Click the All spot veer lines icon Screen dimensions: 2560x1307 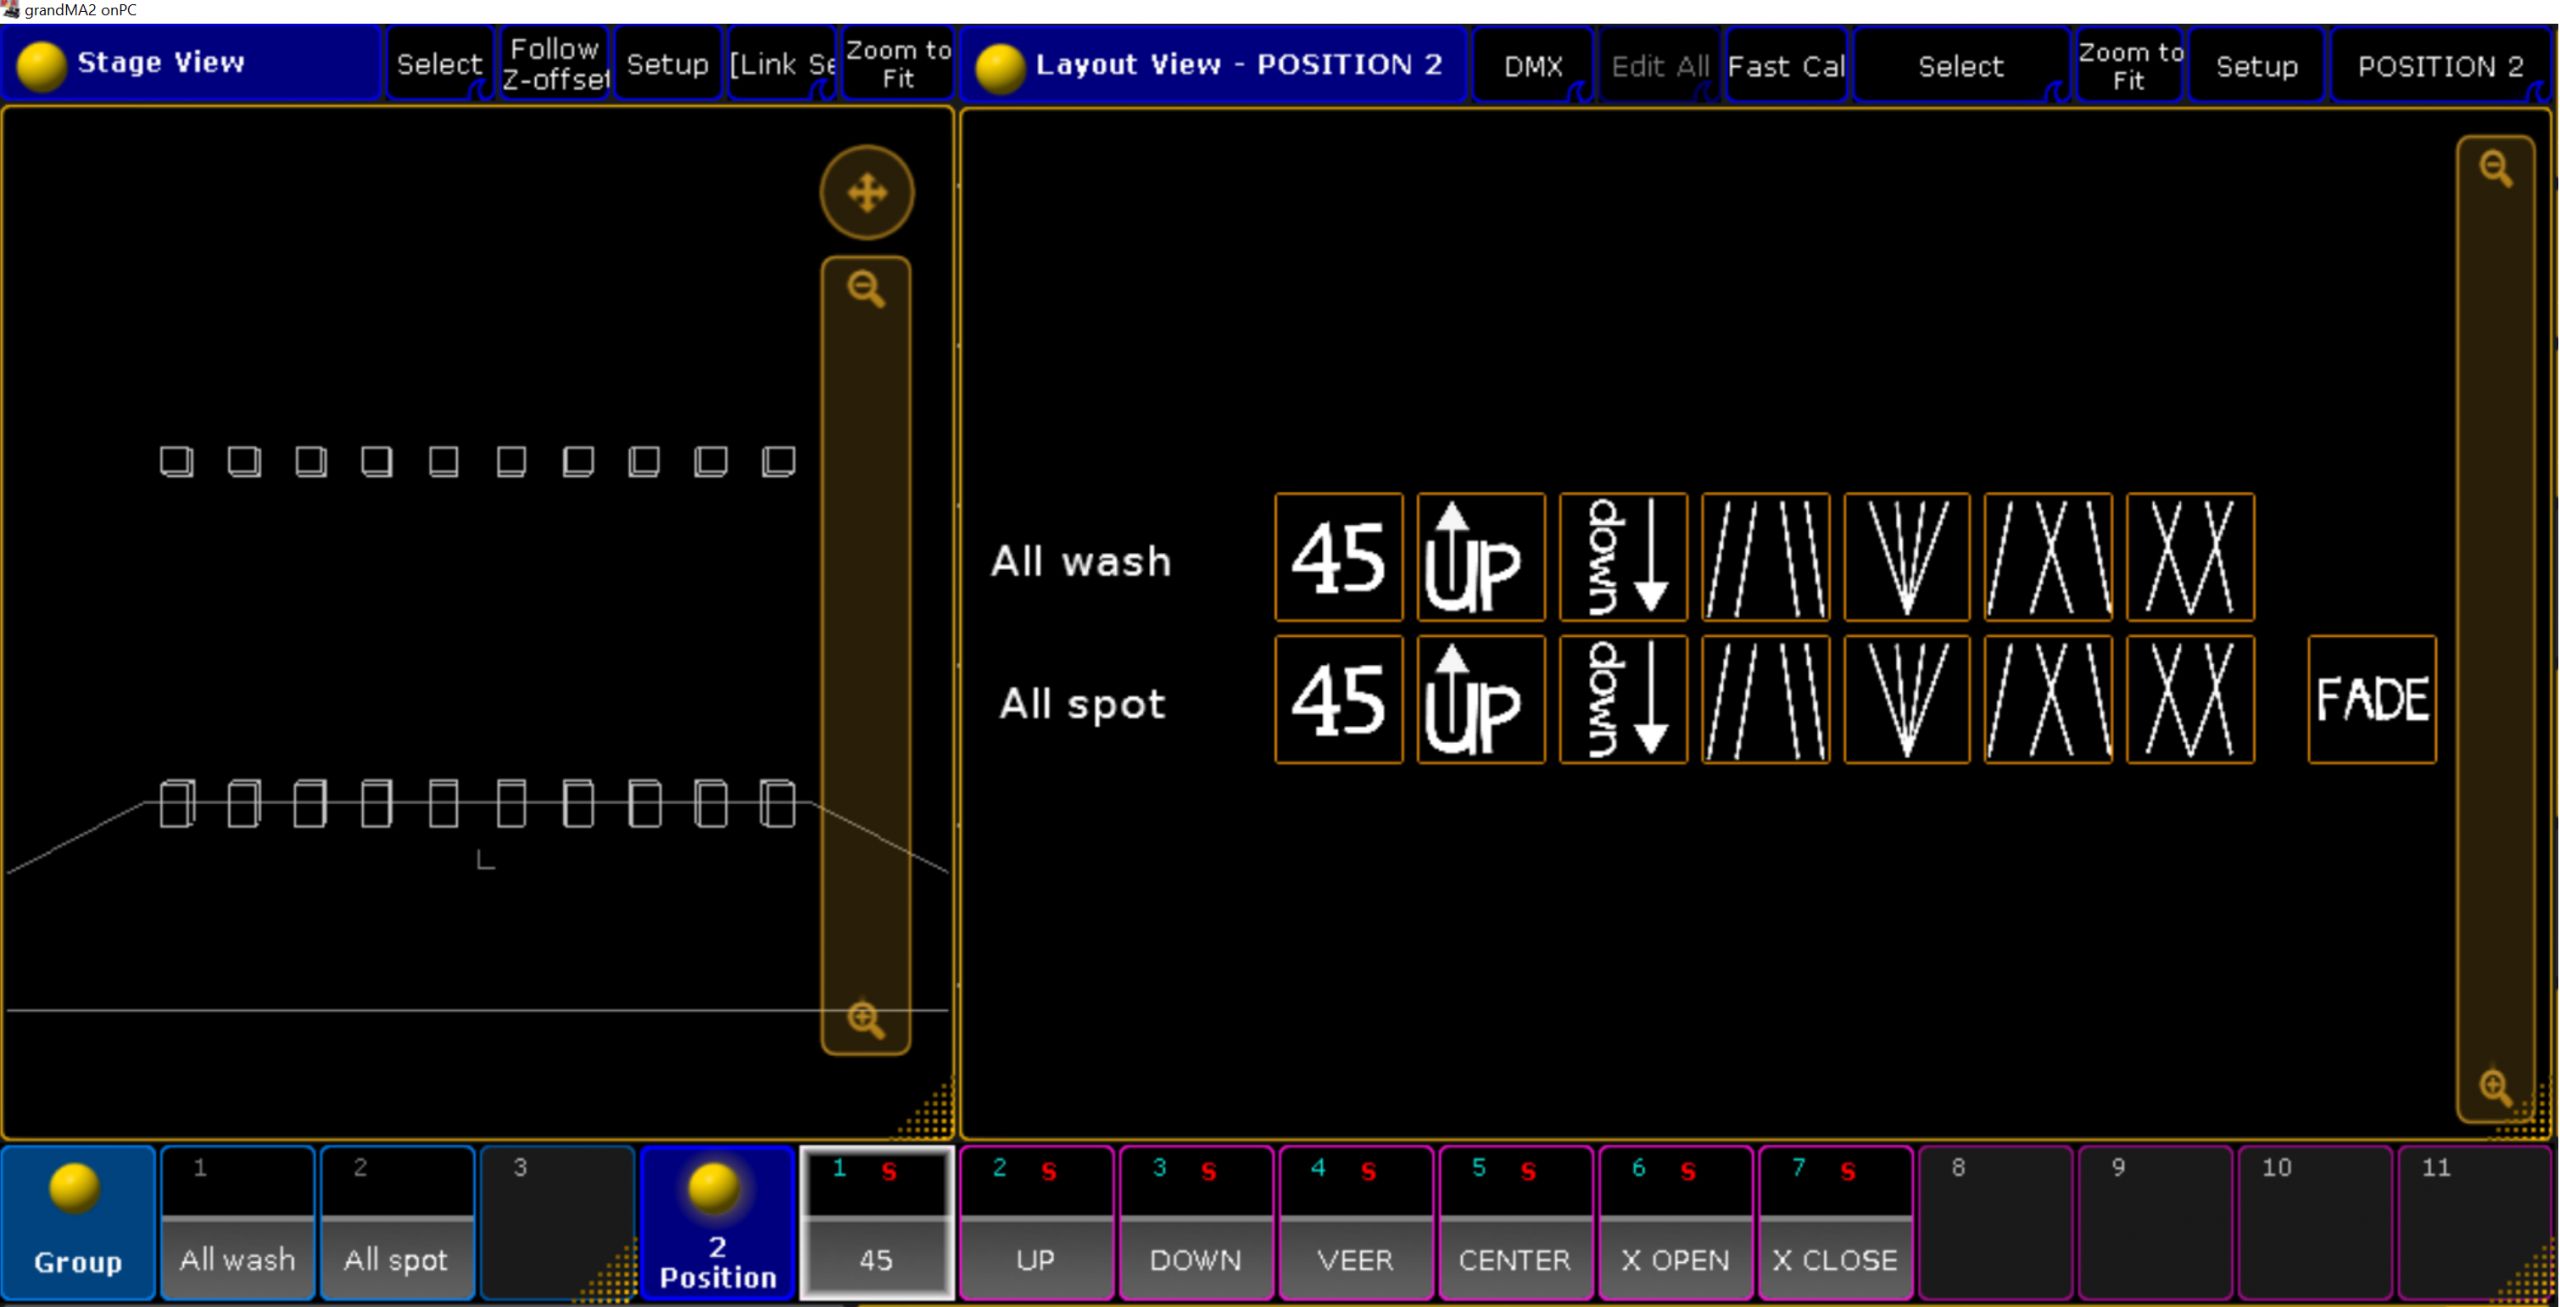point(1766,700)
